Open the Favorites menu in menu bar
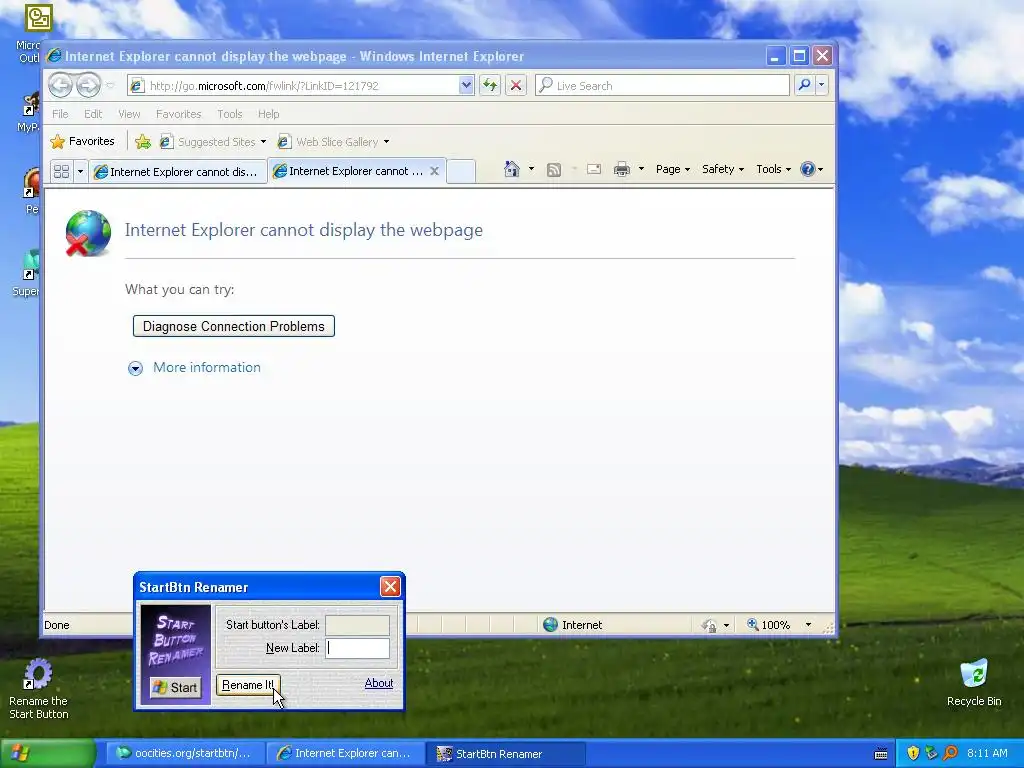 178,114
